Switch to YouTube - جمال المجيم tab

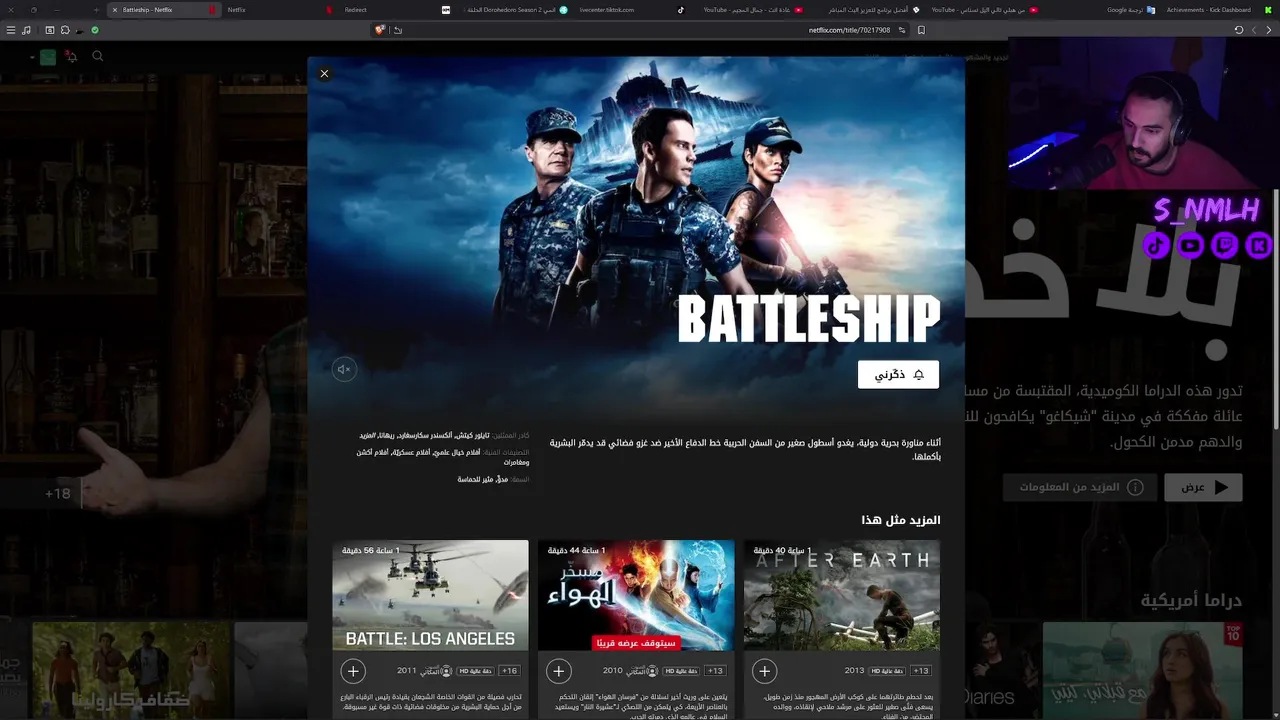pos(748,10)
